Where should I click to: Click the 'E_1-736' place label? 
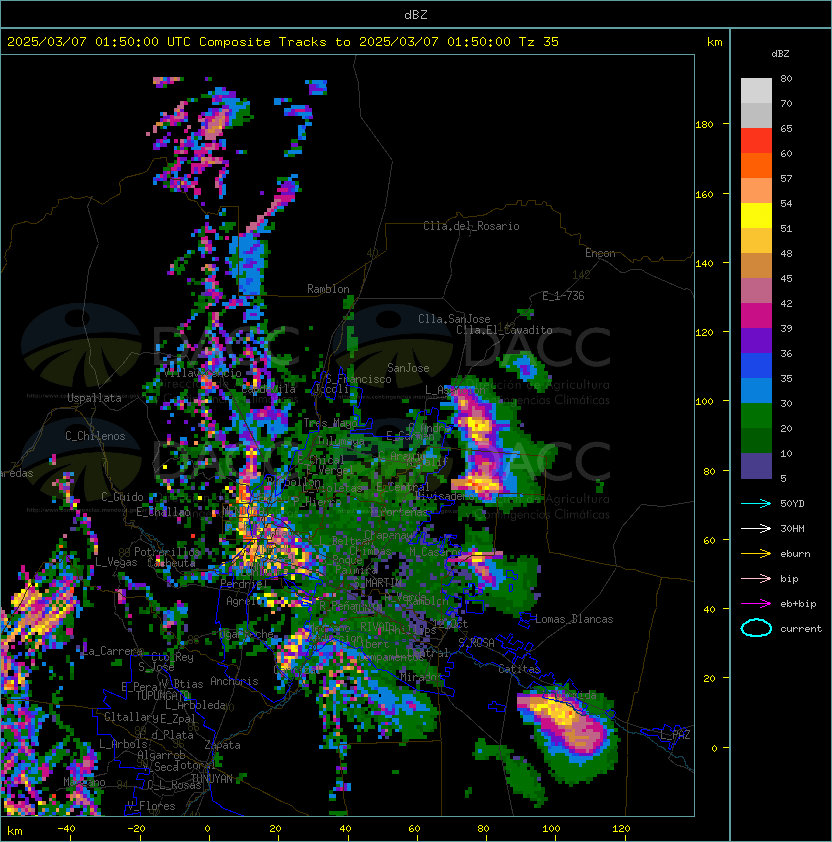click(x=563, y=296)
